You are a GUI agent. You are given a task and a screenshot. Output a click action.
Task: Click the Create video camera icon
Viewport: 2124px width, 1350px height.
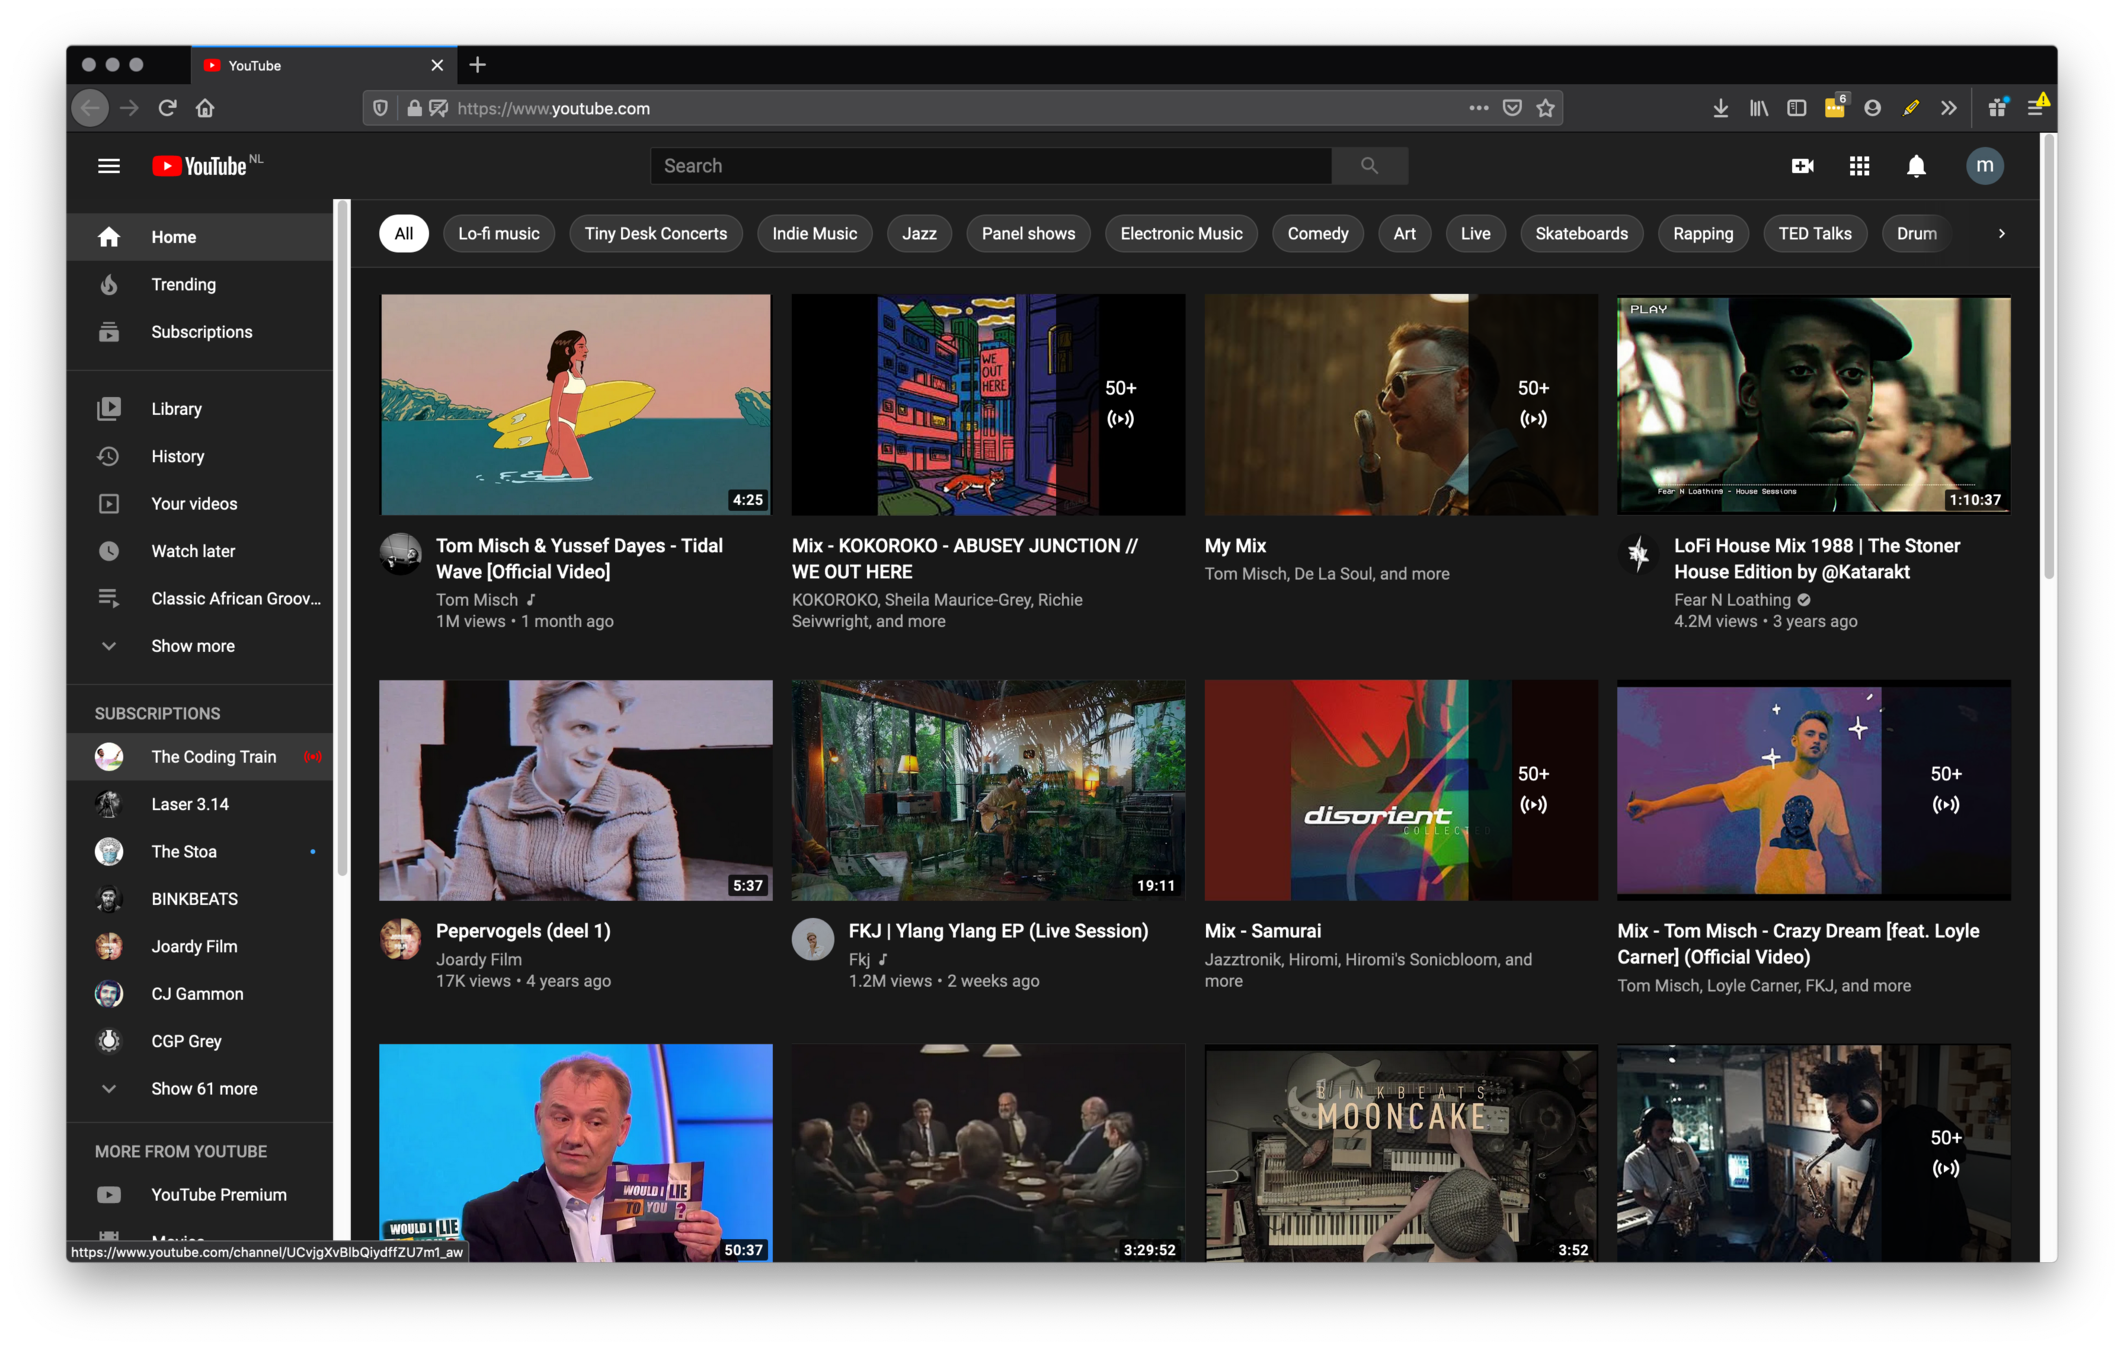coord(1802,166)
